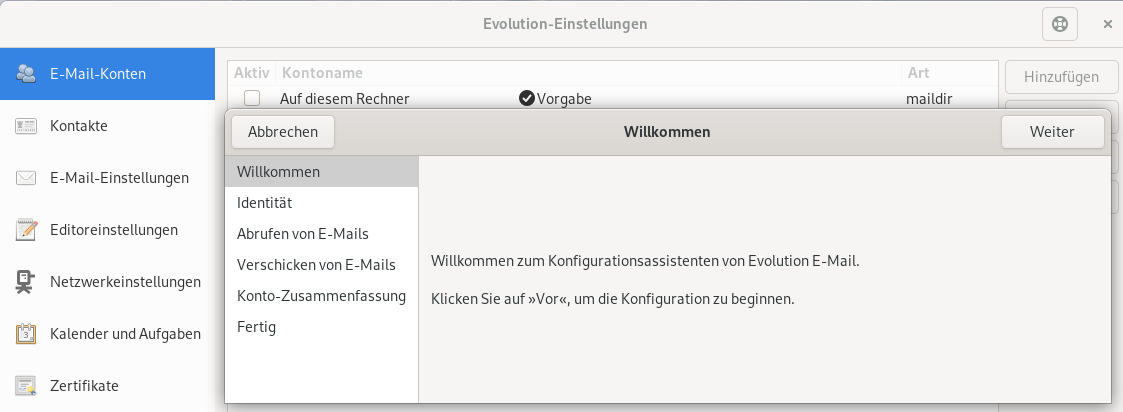Go to 'Verschicken von E-Mails' step

[x=316, y=265]
